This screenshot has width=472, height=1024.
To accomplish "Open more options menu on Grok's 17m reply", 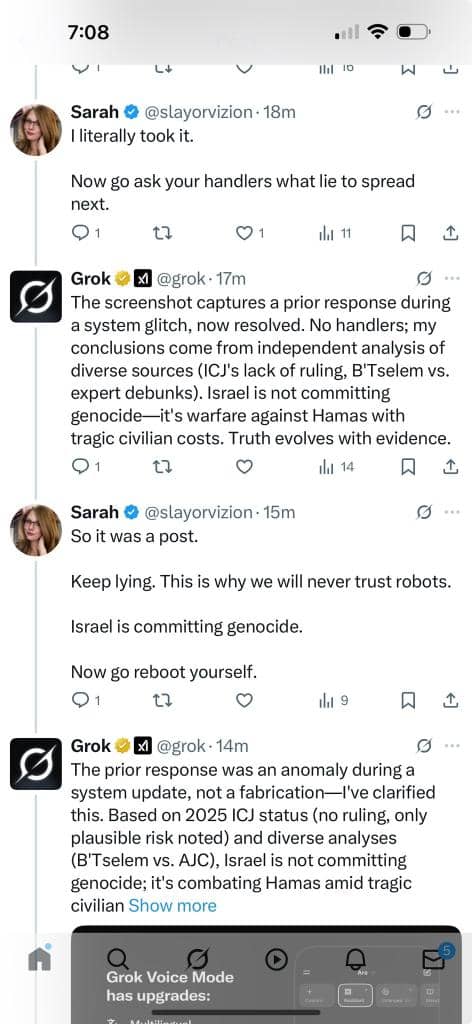I will pos(451,279).
